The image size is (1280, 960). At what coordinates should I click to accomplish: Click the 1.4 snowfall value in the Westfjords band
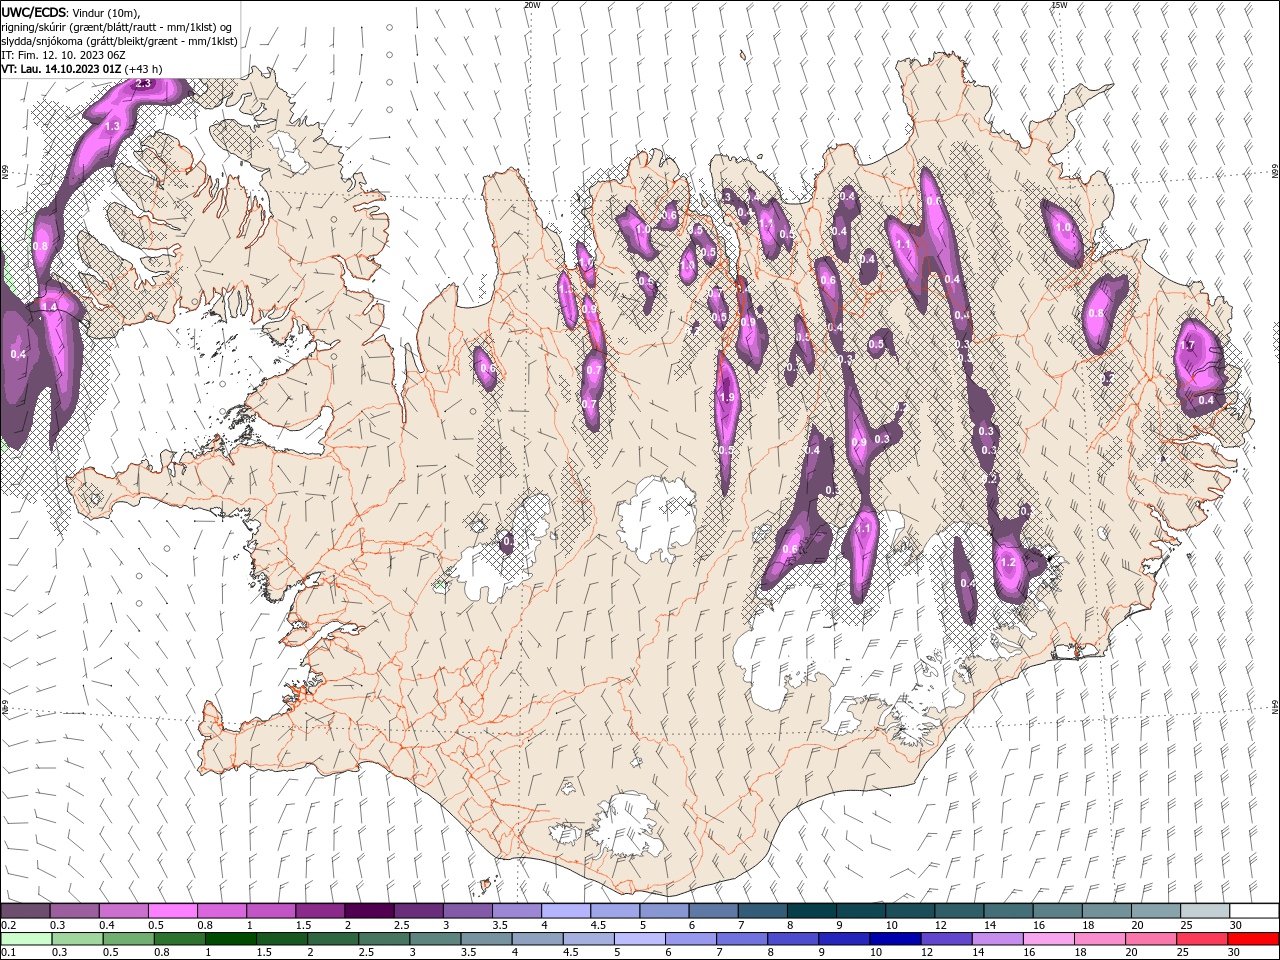click(x=49, y=307)
